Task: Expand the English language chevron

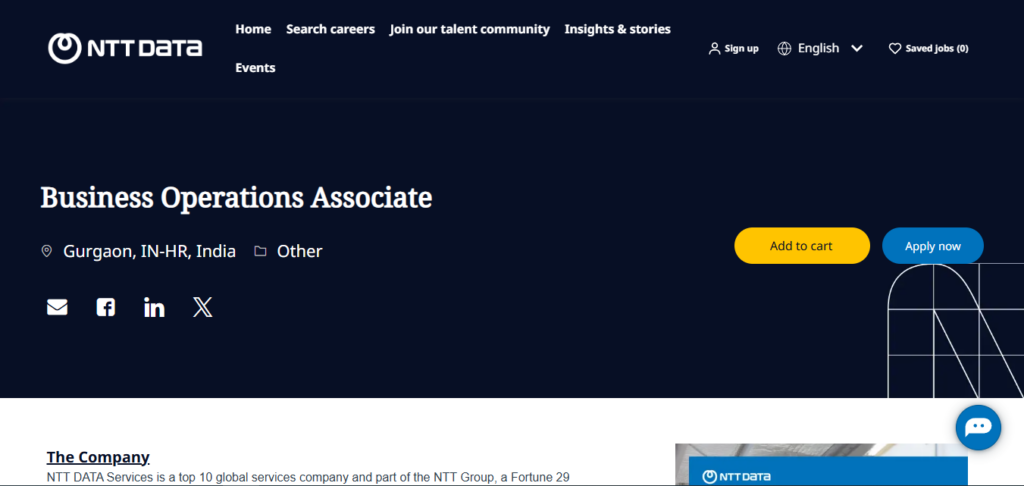Action: pos(857,48)
